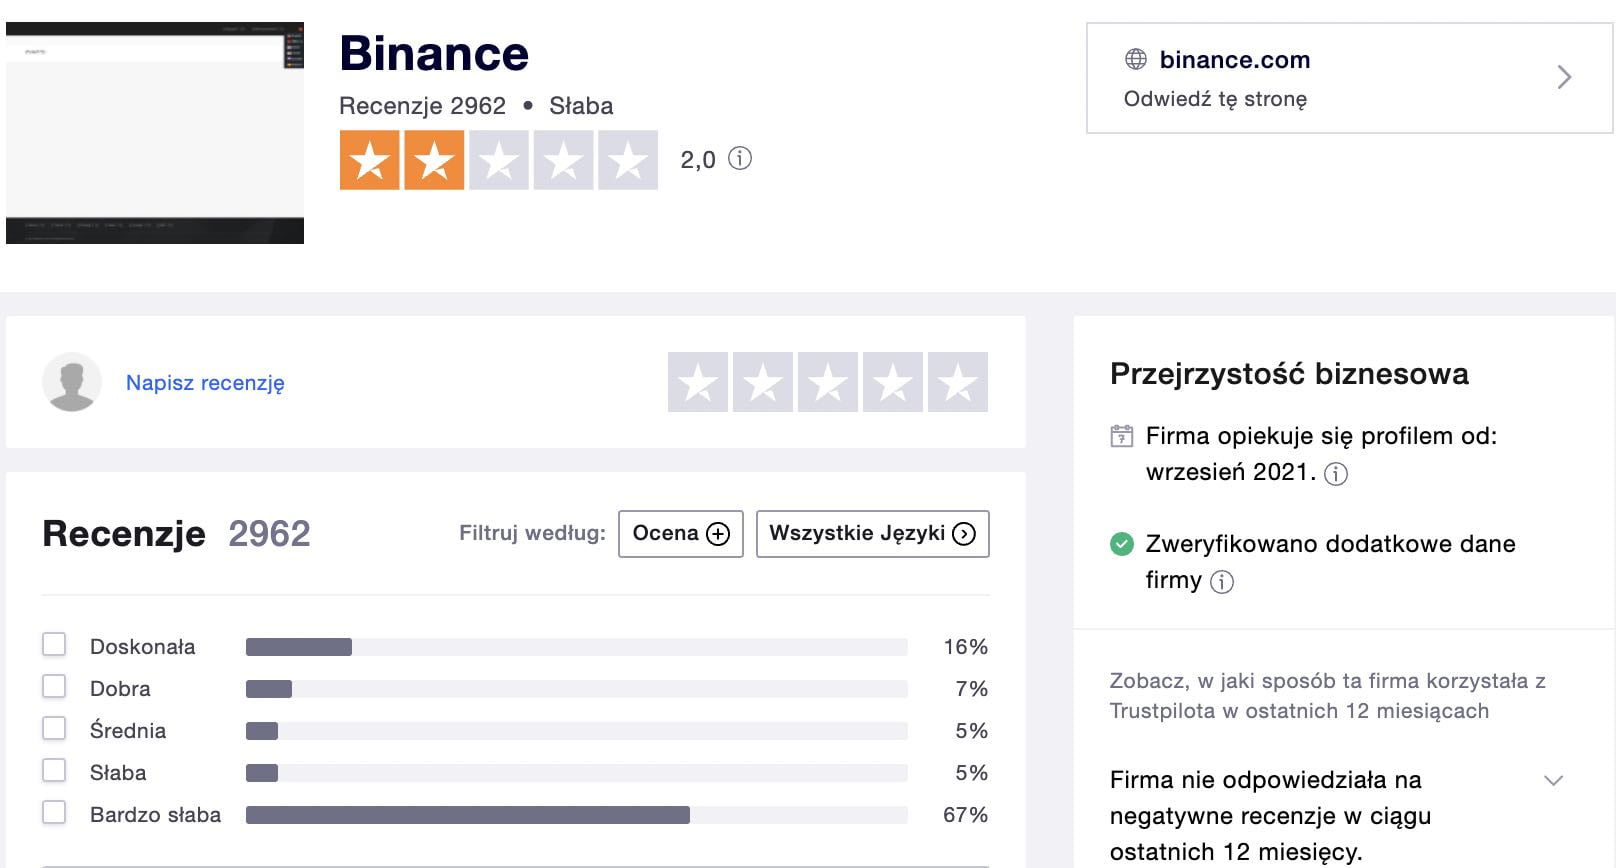Image resolution: width=1616 pixels, height=868 pixels.
Task: Open the Ocena filter dropdown
Action: [681, 534]
